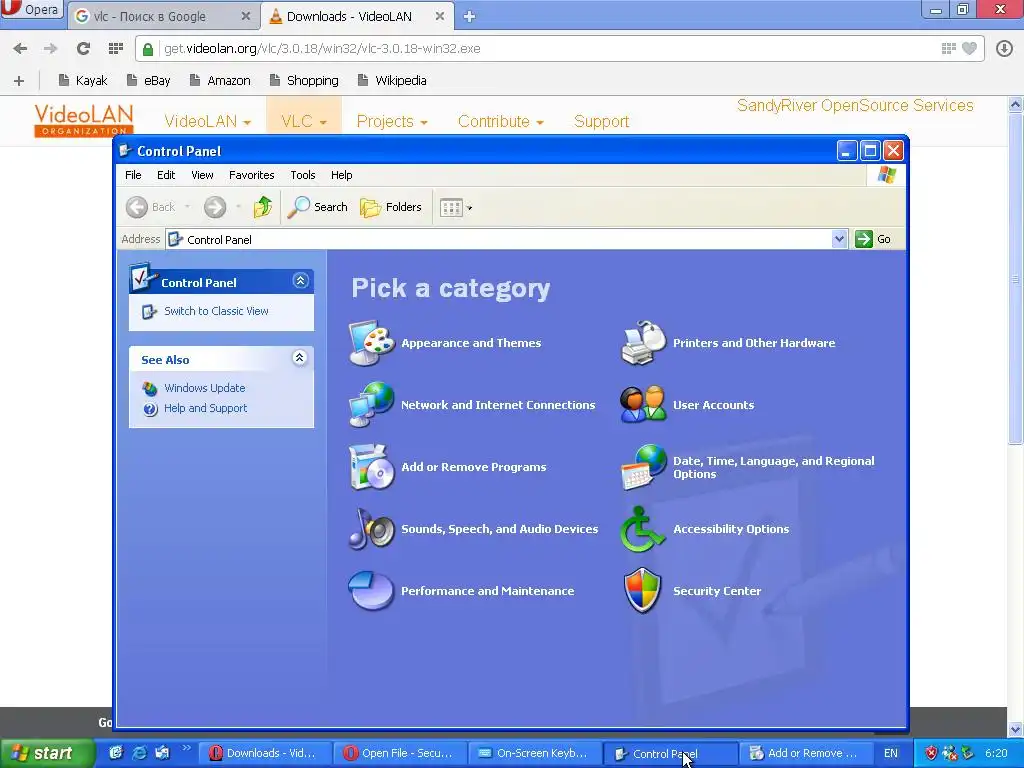1024x768 pixels.
Task: Switch to On-Screen Keyboard taskbar item
Action: point(535,753)
